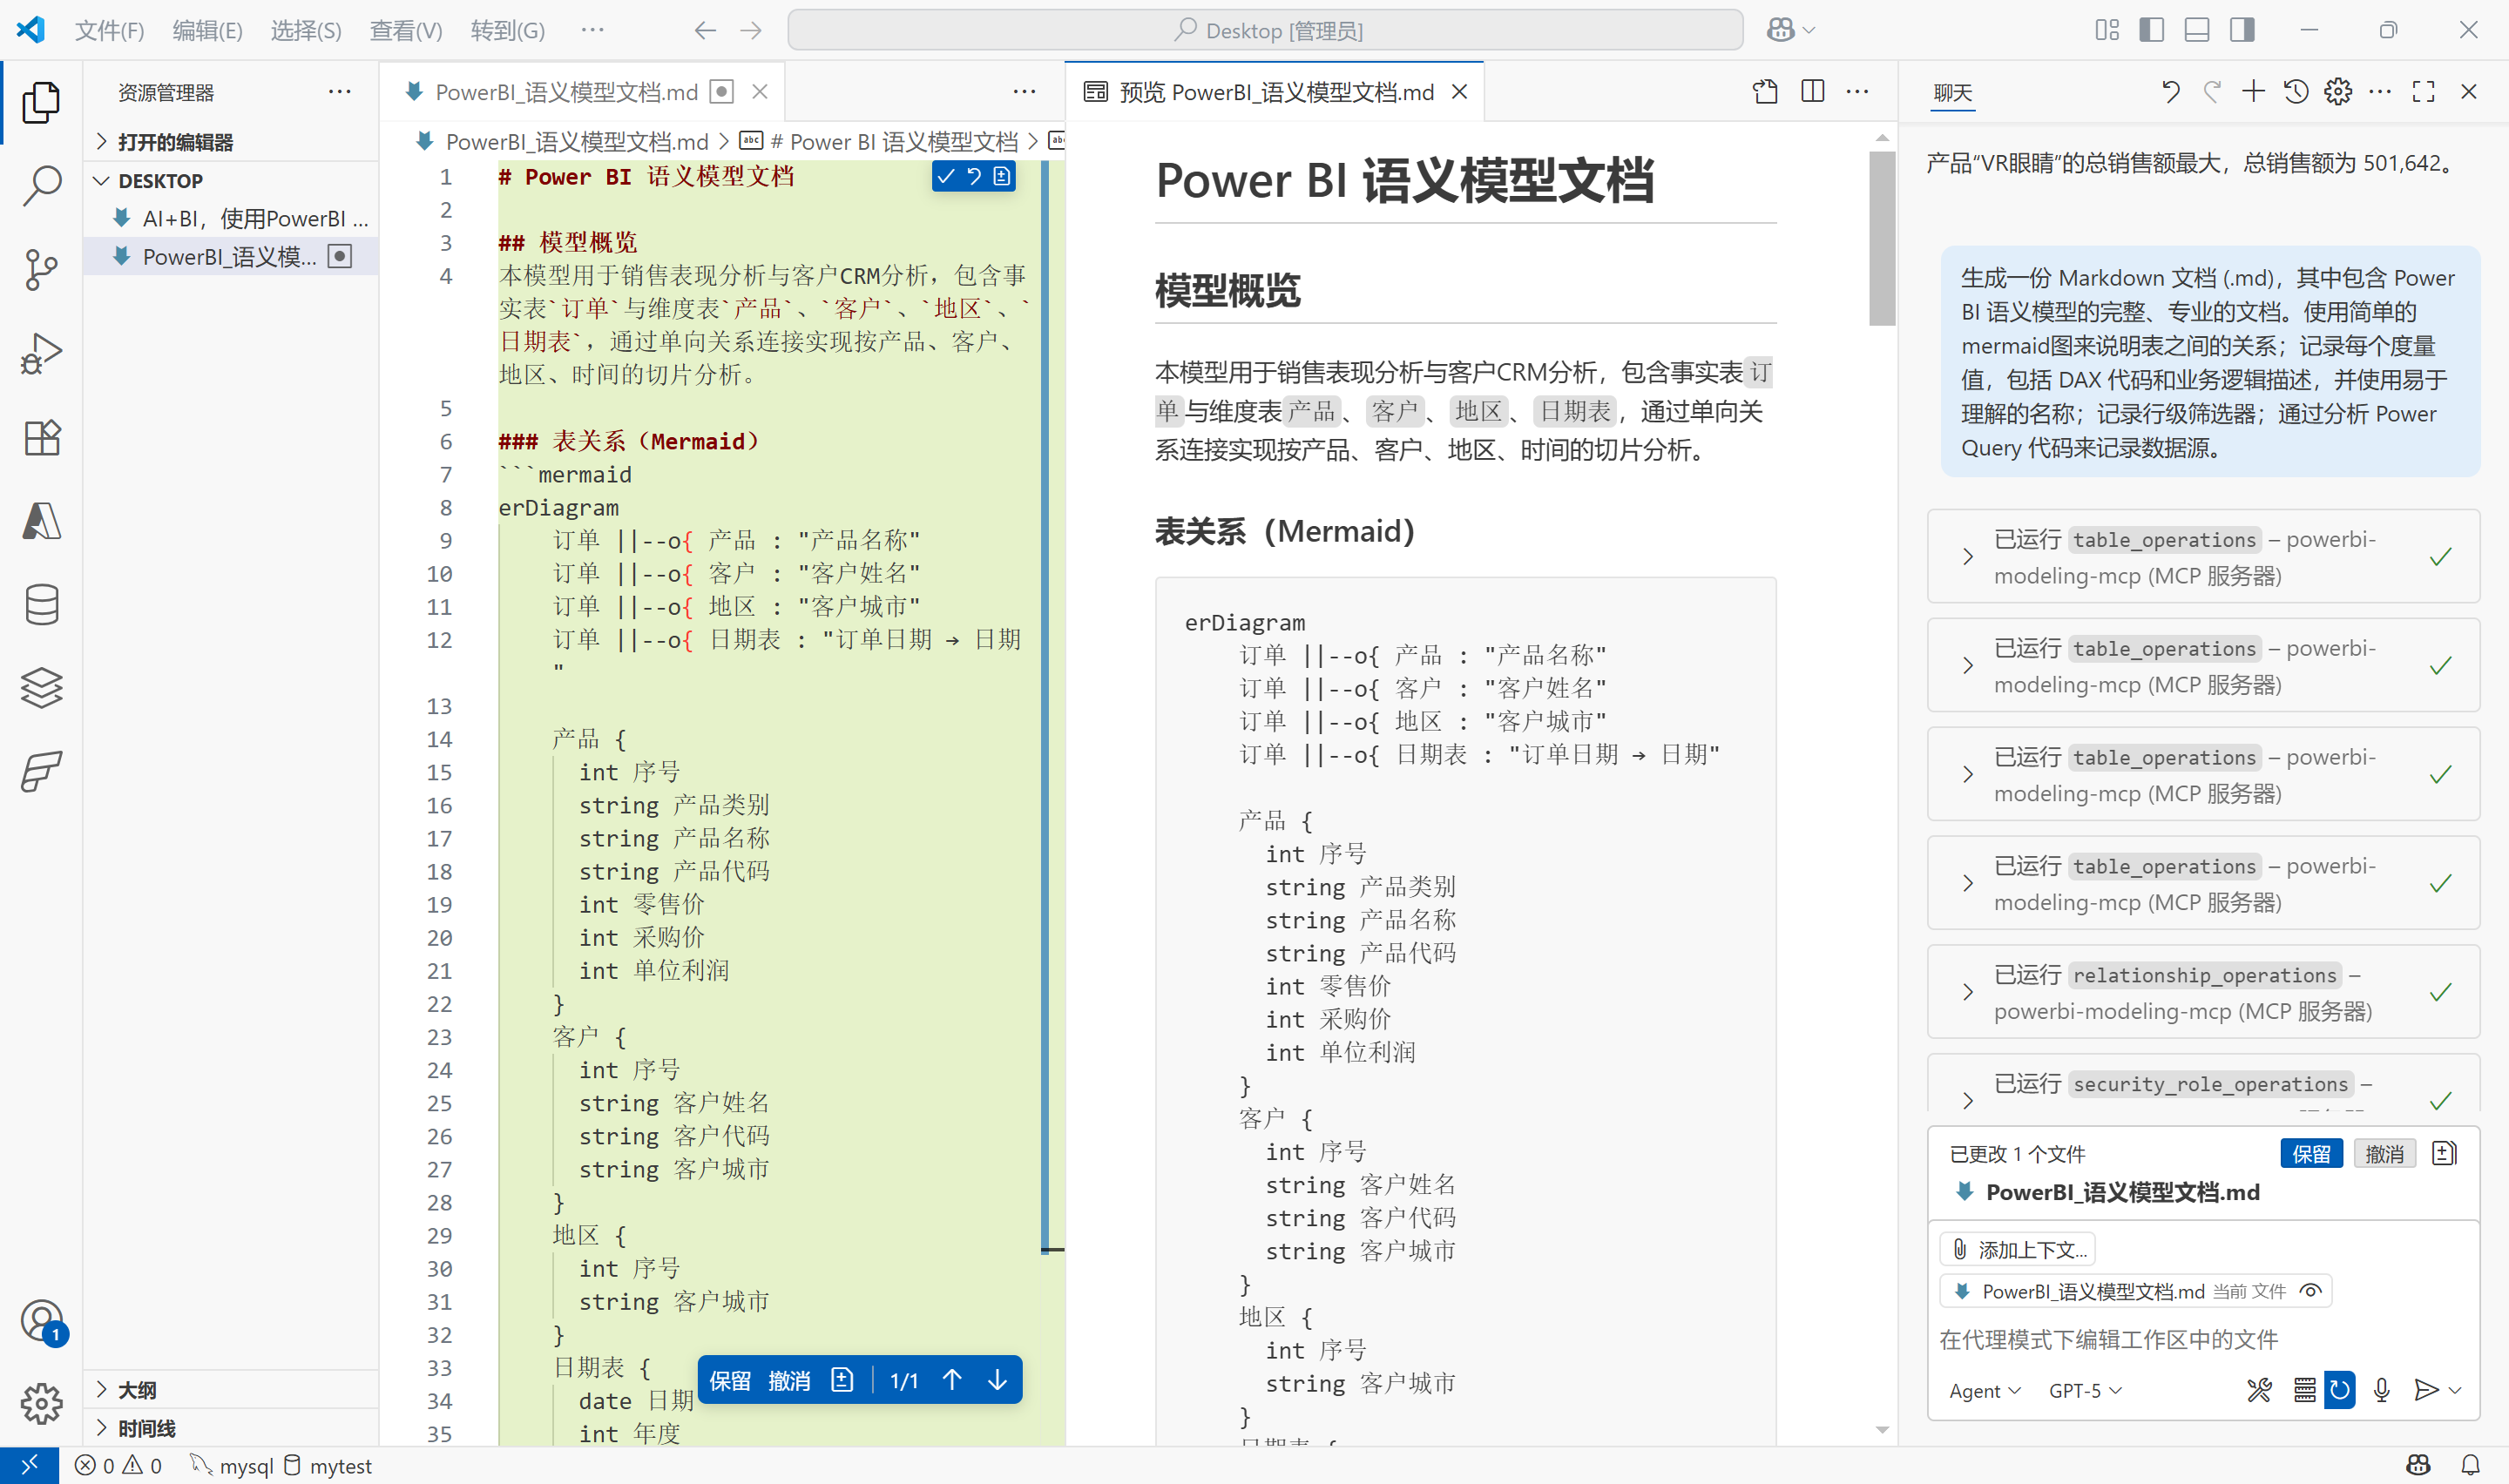Open the 编辑(E) menu
This screenshot has width=2509, height=1484.
coord(207,30)
